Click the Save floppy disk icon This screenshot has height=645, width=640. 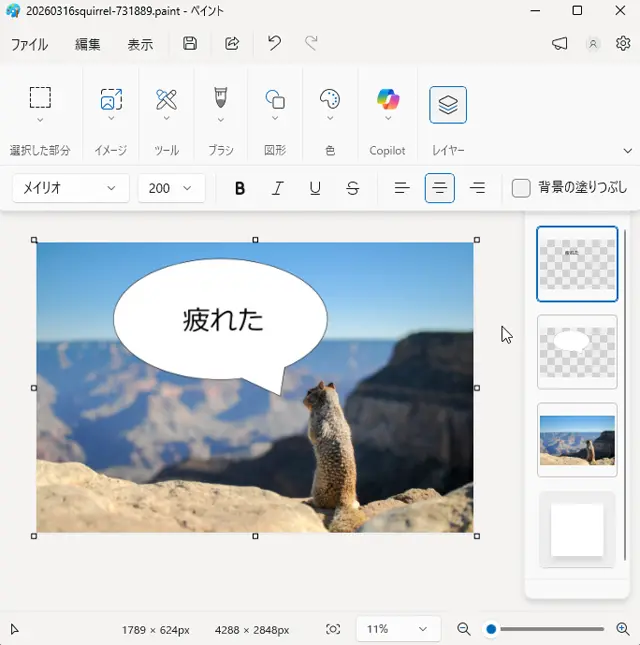190,44
